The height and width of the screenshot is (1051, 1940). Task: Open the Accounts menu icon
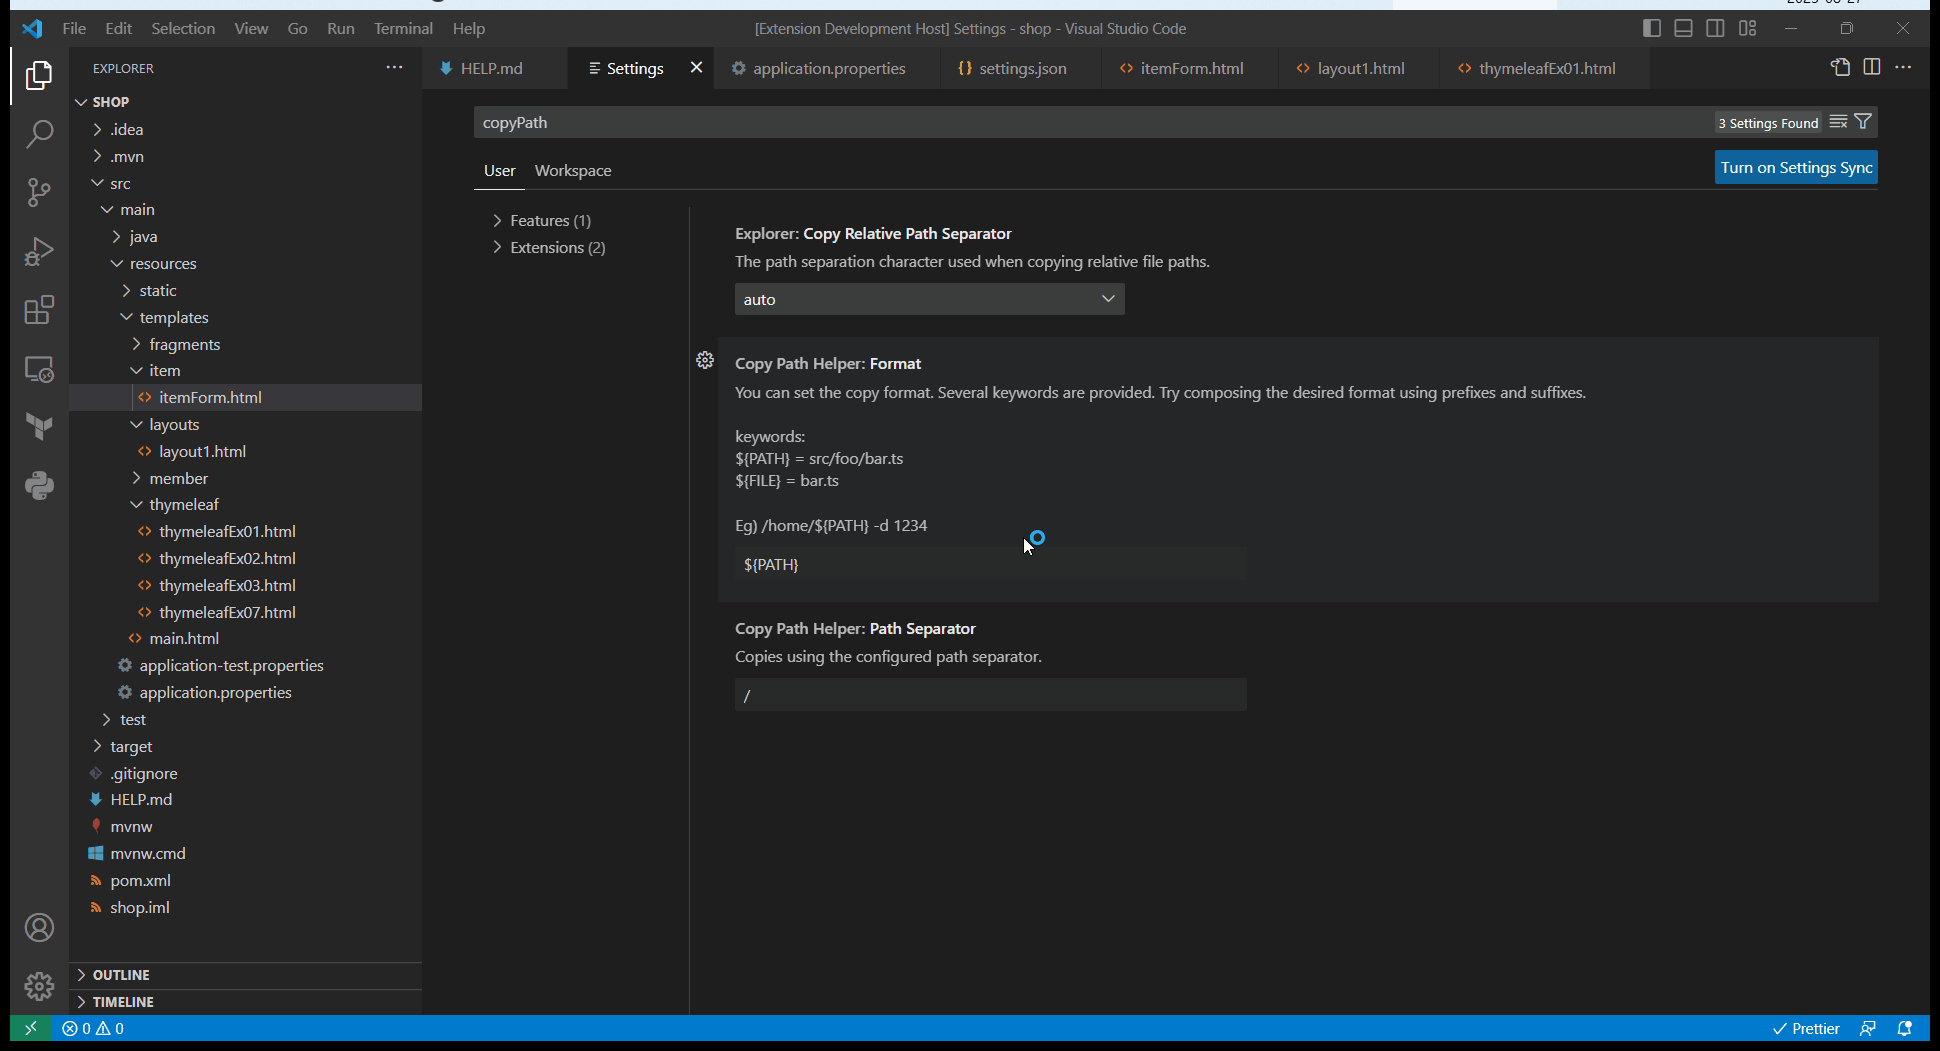pos(39,928)
